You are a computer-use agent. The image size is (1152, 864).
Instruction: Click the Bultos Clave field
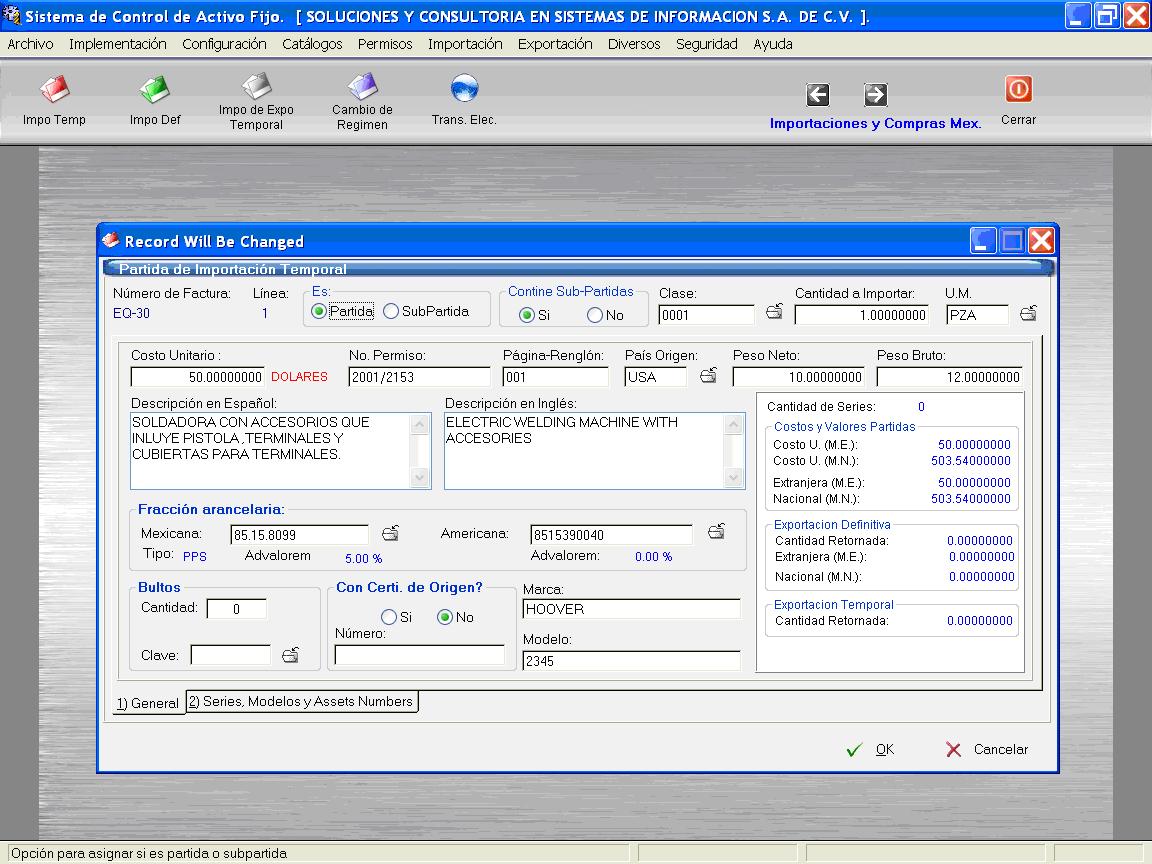pos(231,655)
